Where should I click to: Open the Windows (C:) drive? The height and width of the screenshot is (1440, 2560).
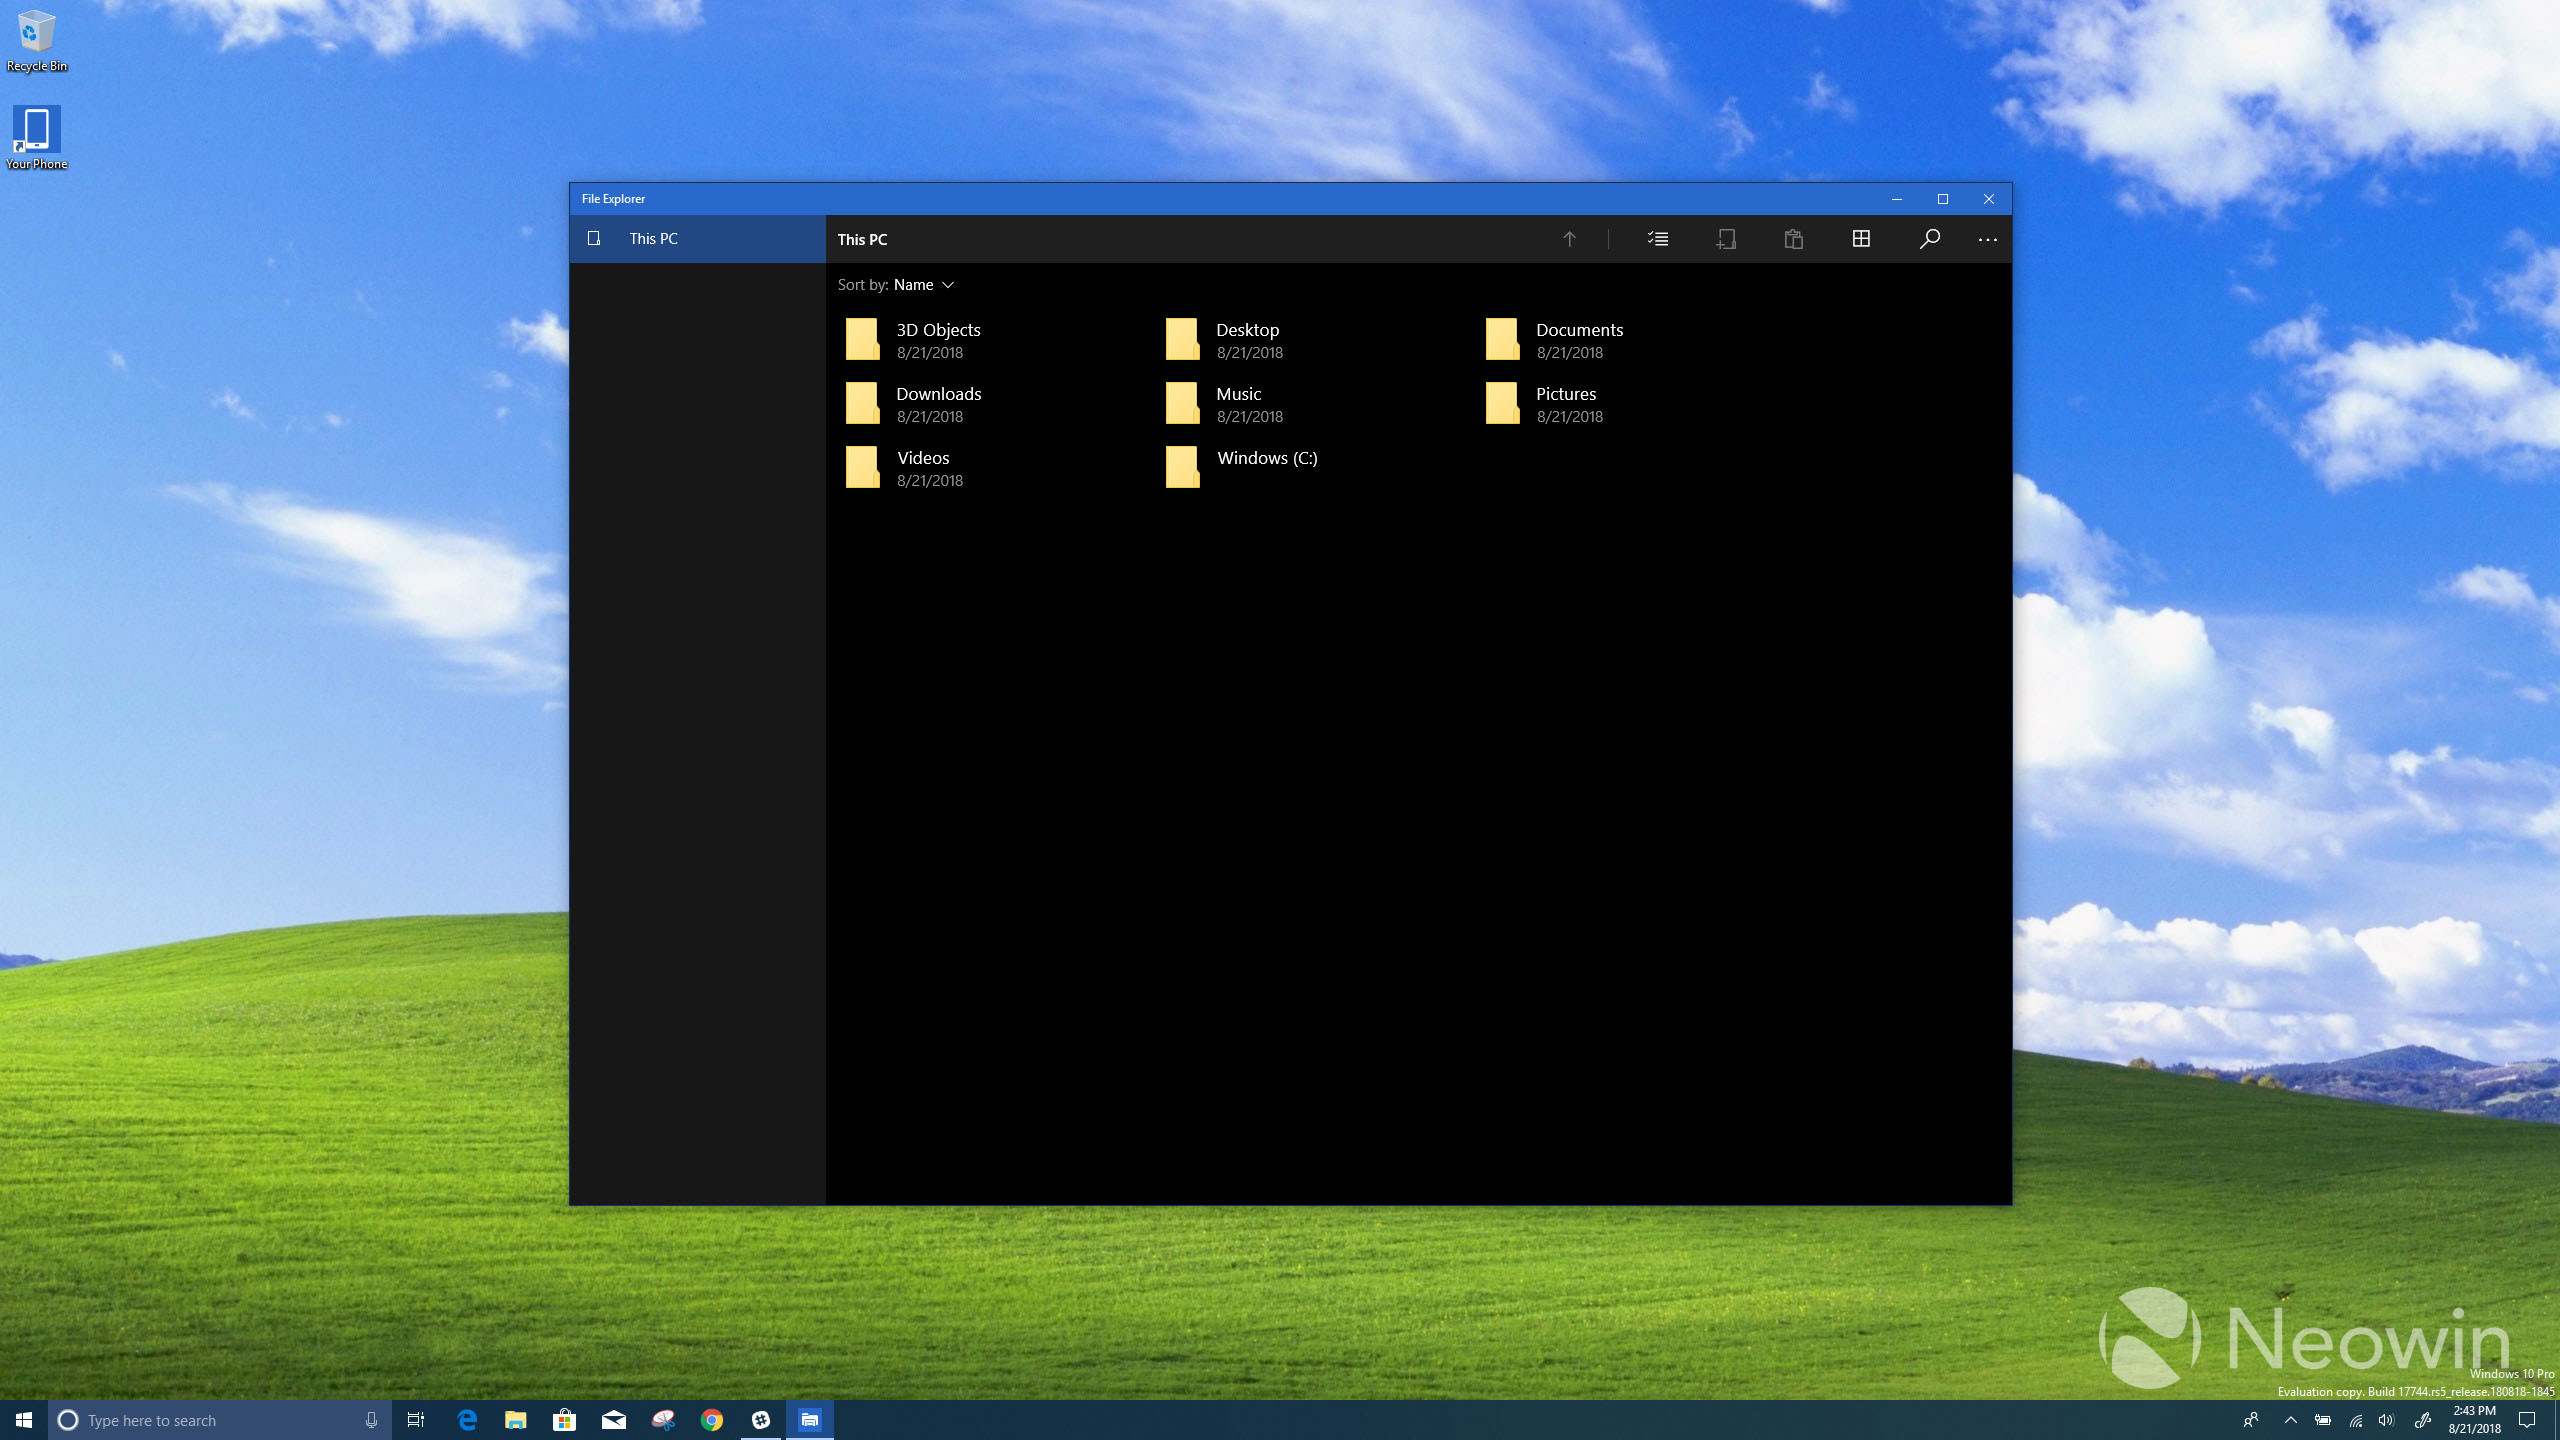(1267, 458)
